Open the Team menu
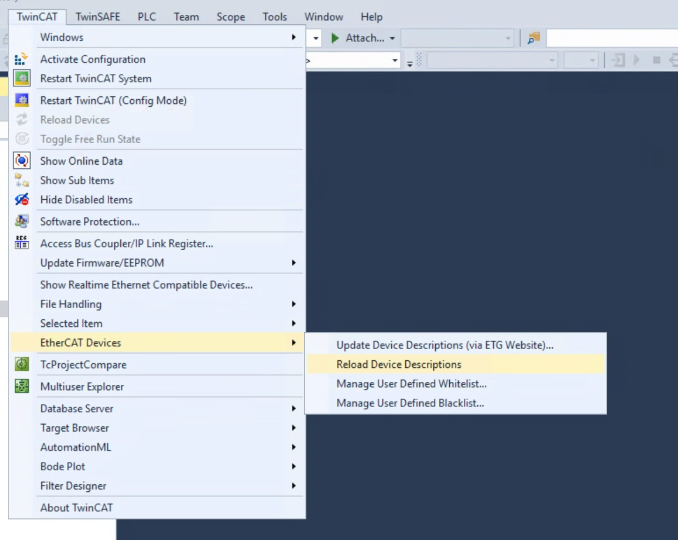Image resolution: width=678 pixels, height=540 pixels. pyautogui.click(x=186, y=17)
